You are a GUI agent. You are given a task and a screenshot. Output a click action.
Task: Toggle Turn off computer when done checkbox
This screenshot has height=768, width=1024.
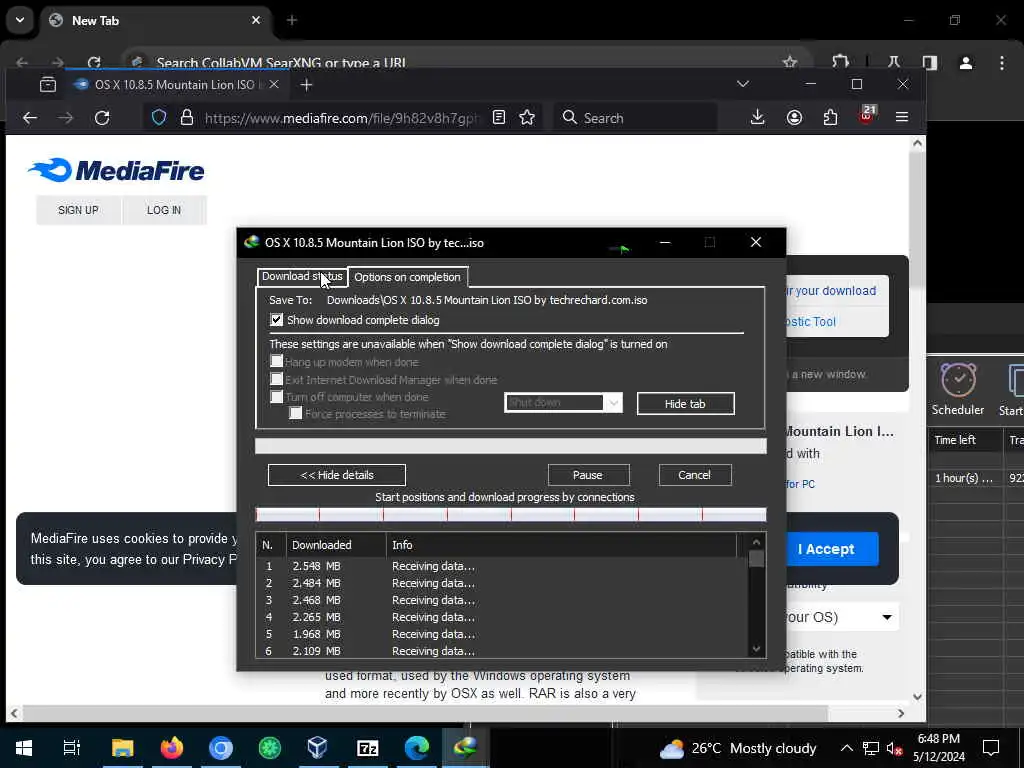pos(277,396)
